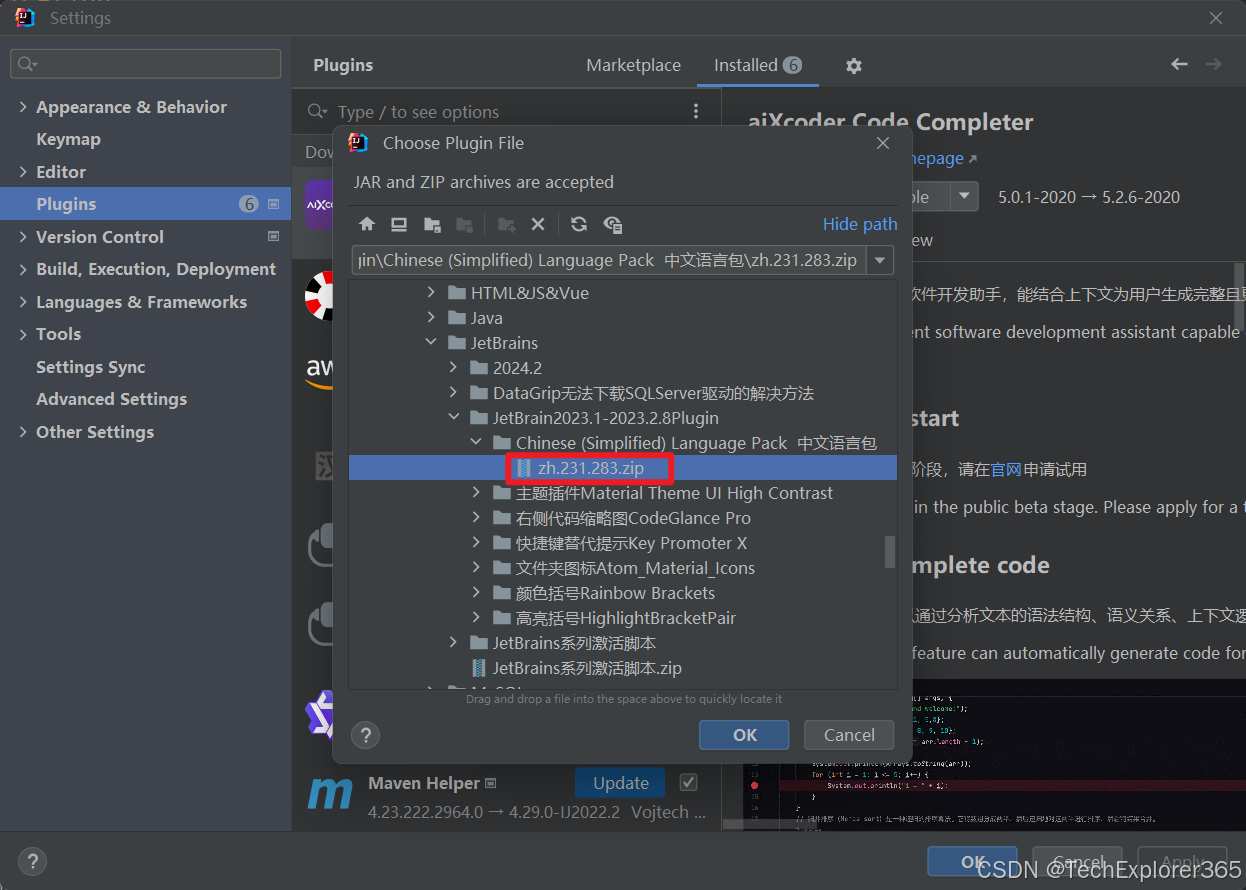Open 官网 link in plugin description

pyautogui.click(x=1005, y=469)
